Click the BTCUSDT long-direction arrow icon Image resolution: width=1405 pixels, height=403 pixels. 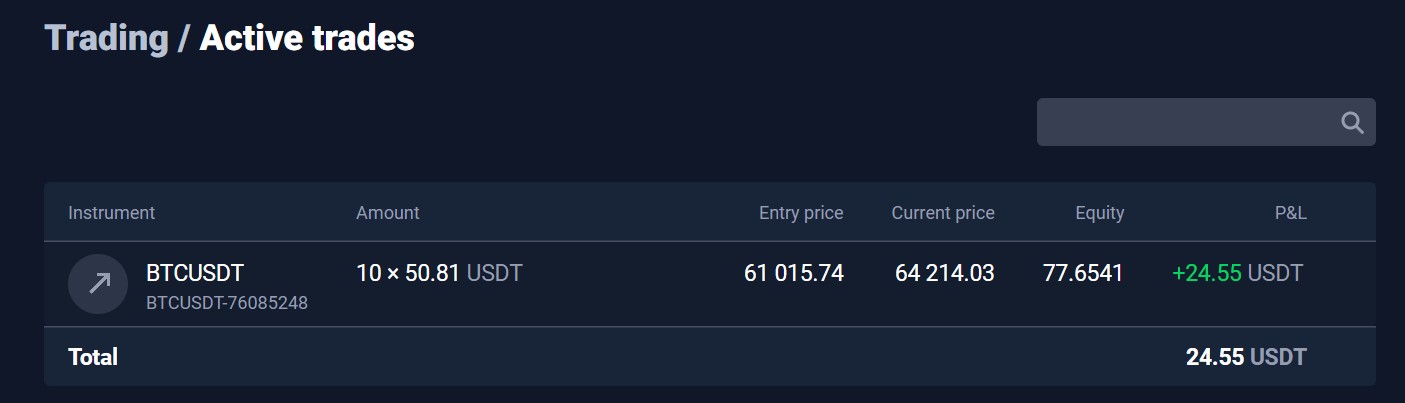click(x=98, y=284)
